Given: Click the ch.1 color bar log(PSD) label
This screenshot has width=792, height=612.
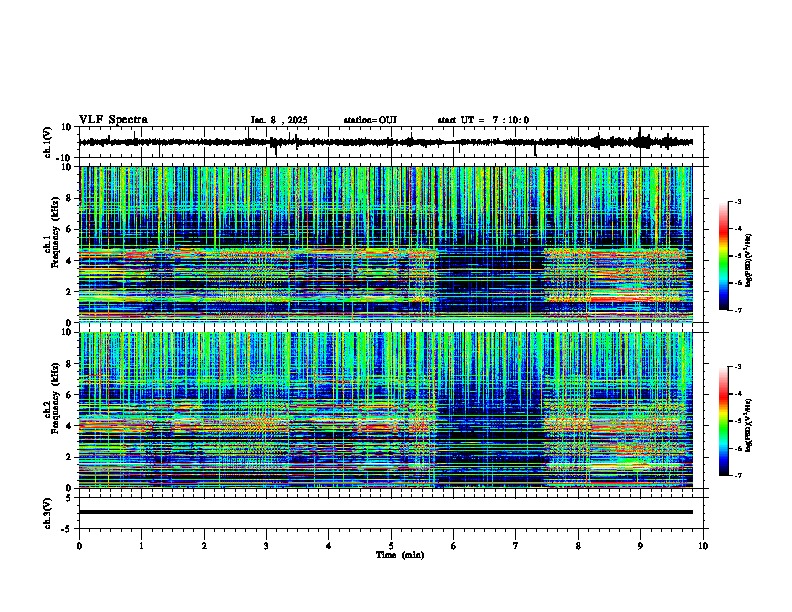Looking at the screenshot, I should point(749,260).
